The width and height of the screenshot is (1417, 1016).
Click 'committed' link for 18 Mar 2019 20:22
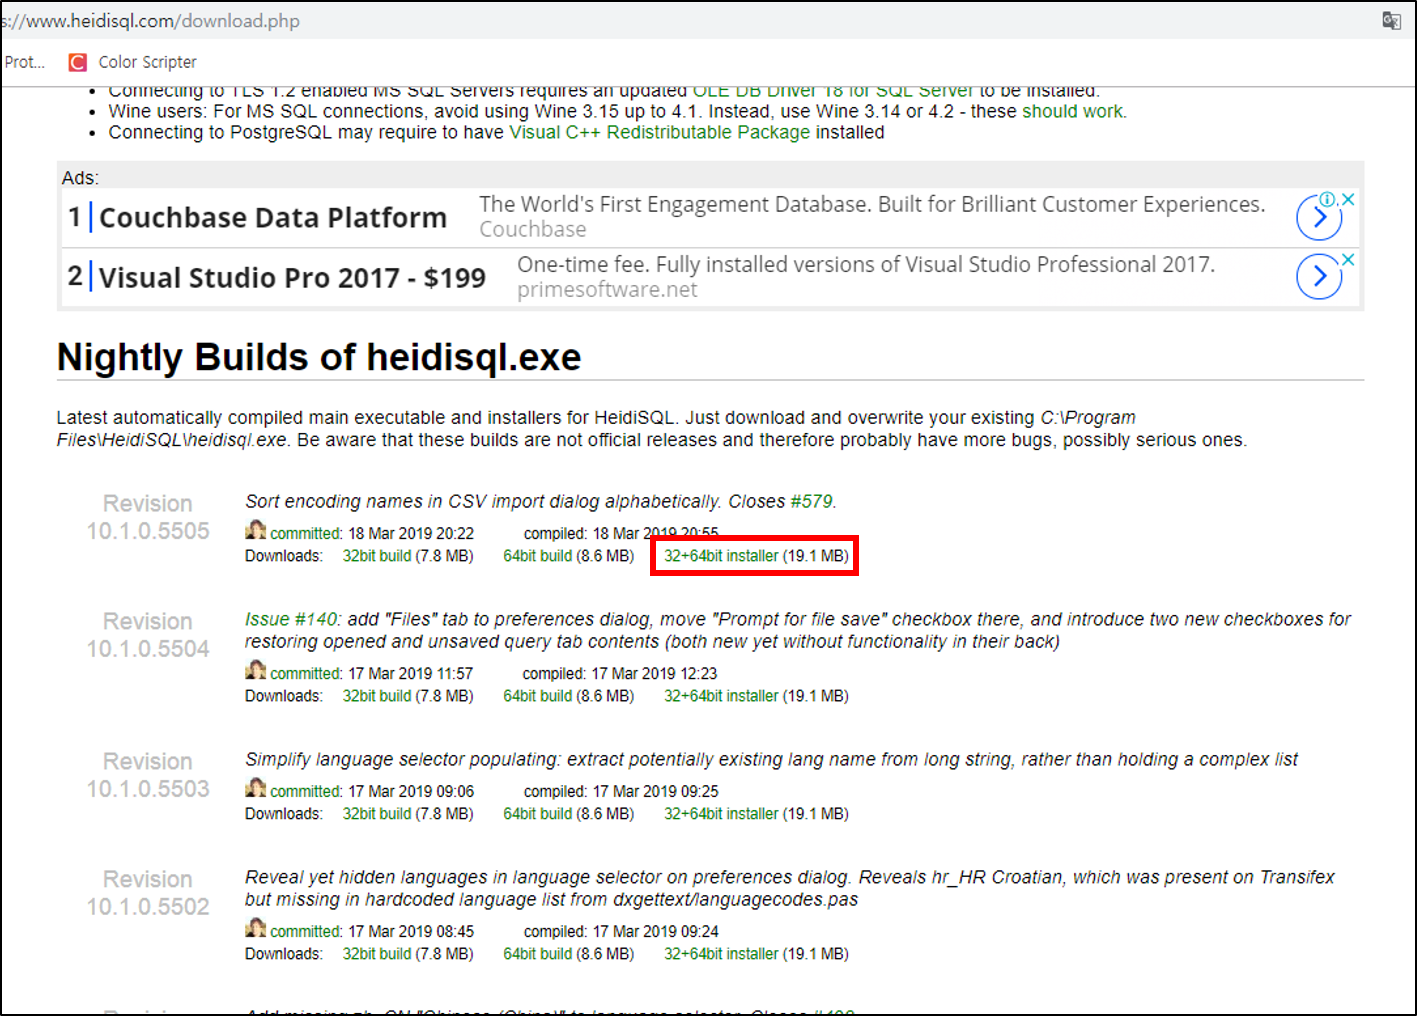(305, 534)
